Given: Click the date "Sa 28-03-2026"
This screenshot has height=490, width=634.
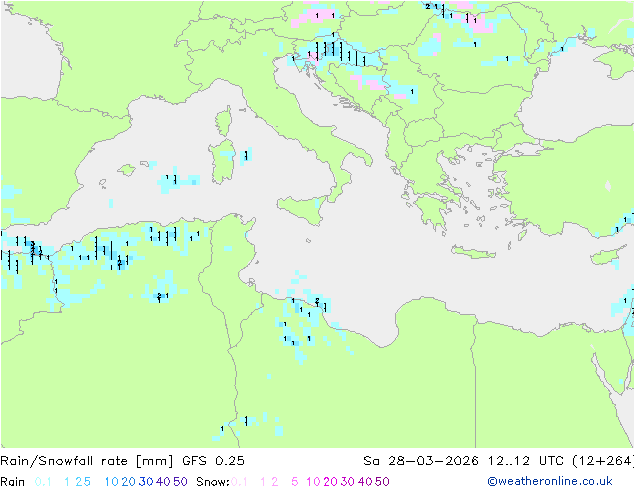Looking at the screenshot, I should coord(421,461).
